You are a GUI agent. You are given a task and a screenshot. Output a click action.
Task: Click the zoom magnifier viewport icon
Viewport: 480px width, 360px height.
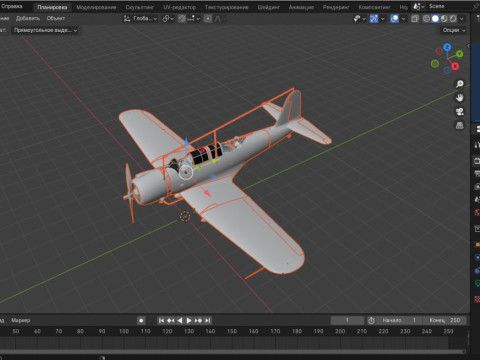460,84
